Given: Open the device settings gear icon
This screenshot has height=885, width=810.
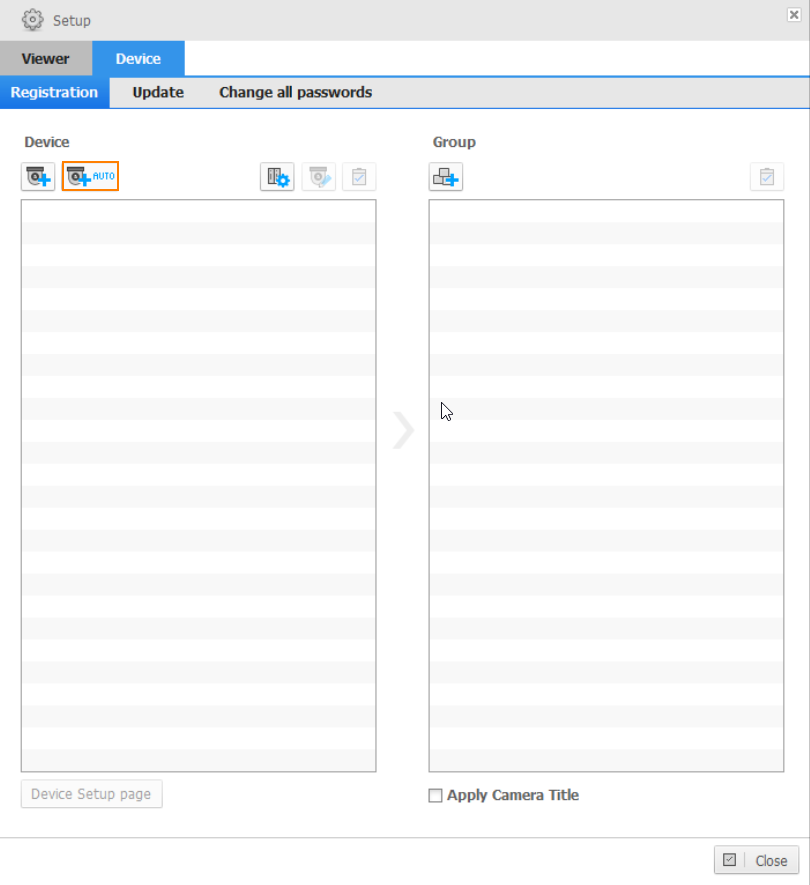Looking at the screenshot, I should pyautogui.click(x=277, y=177).
